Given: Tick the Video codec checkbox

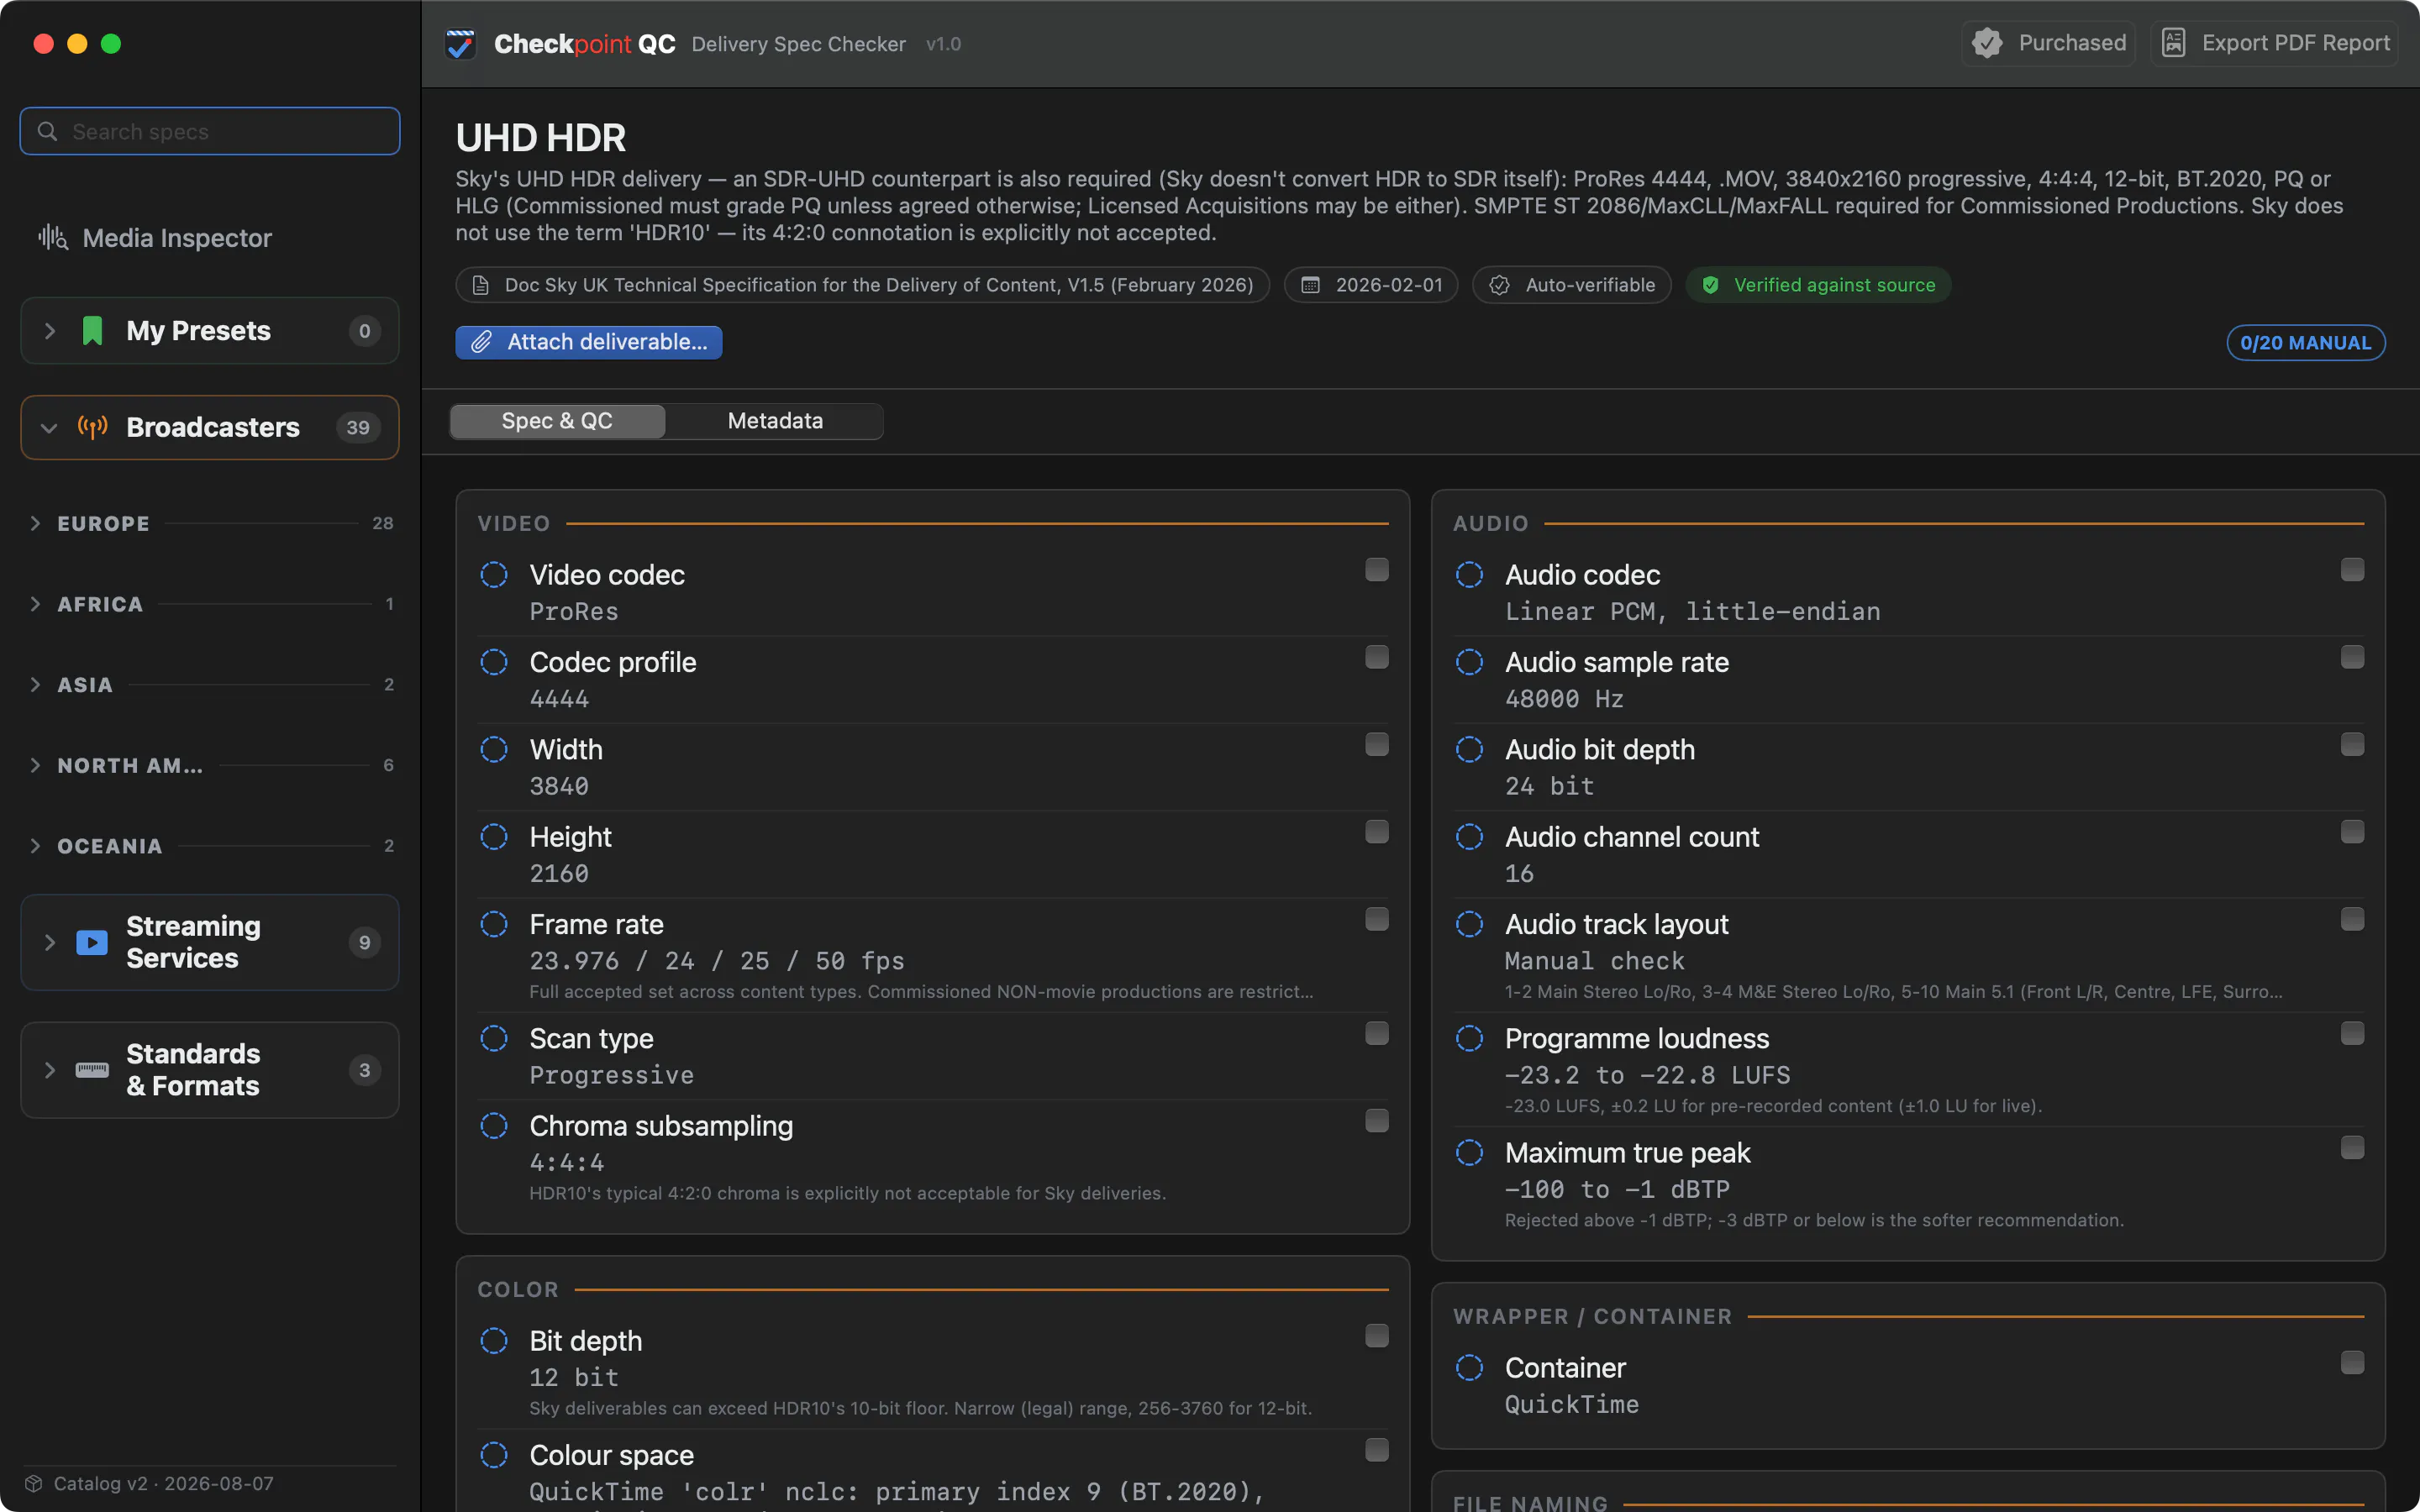Looking at the screenshot, I should (x=1377, y=570).
